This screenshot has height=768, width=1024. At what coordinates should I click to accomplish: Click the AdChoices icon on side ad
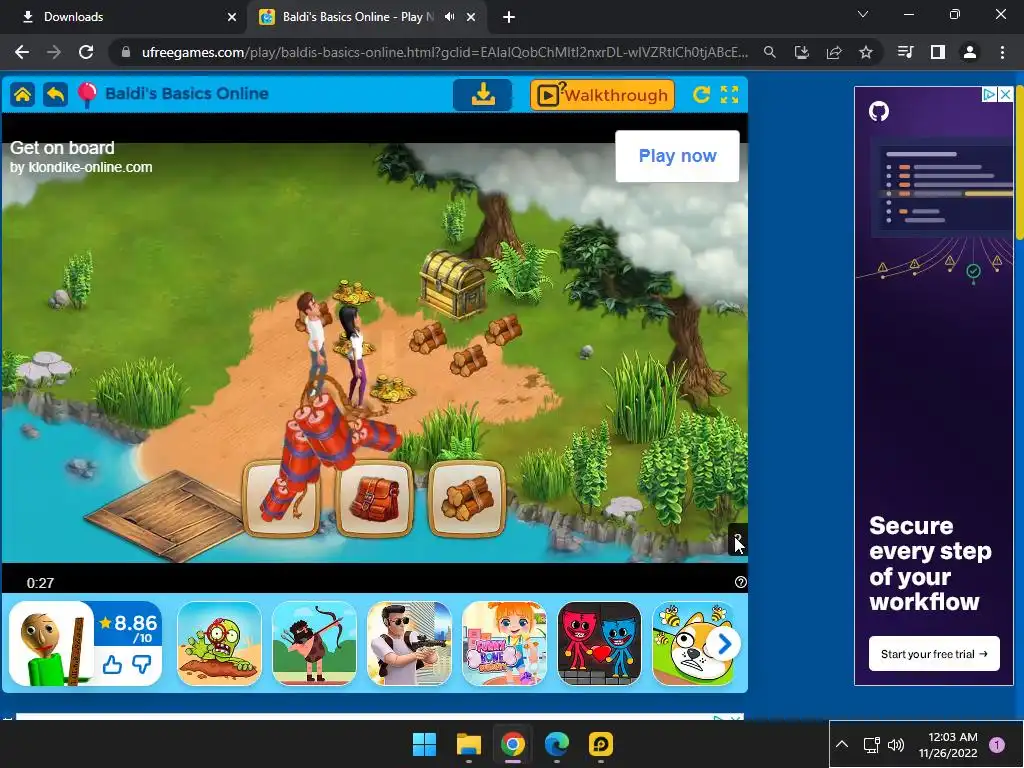(990, 95)
